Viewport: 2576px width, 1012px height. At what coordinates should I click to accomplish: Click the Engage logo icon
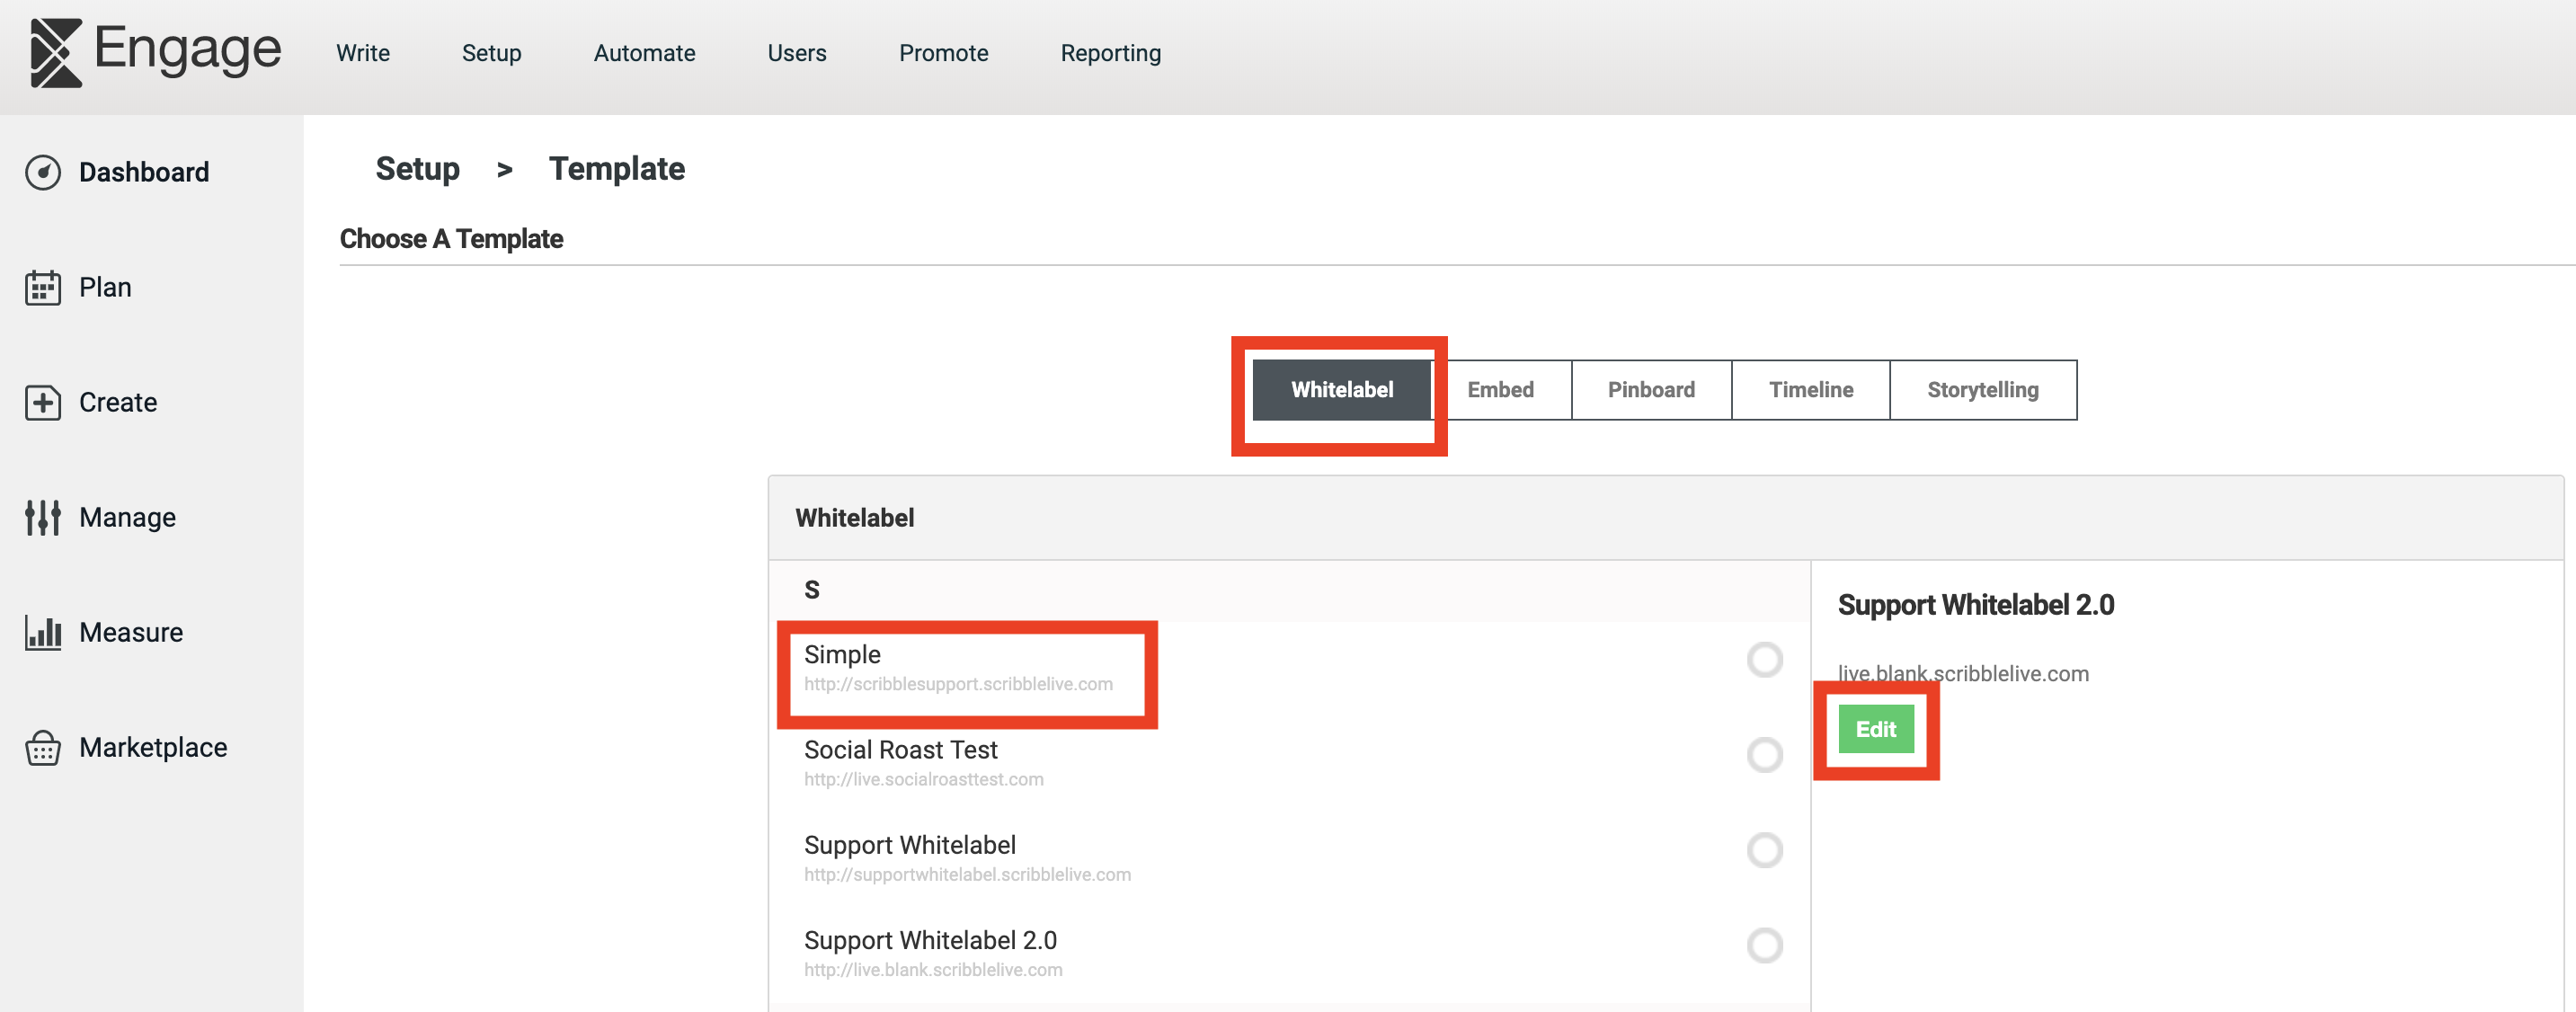55,53
